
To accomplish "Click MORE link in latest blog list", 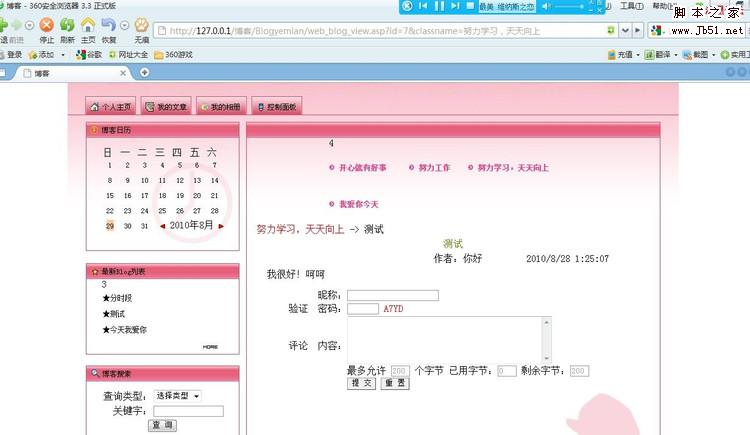I will [x=210, y=347].
